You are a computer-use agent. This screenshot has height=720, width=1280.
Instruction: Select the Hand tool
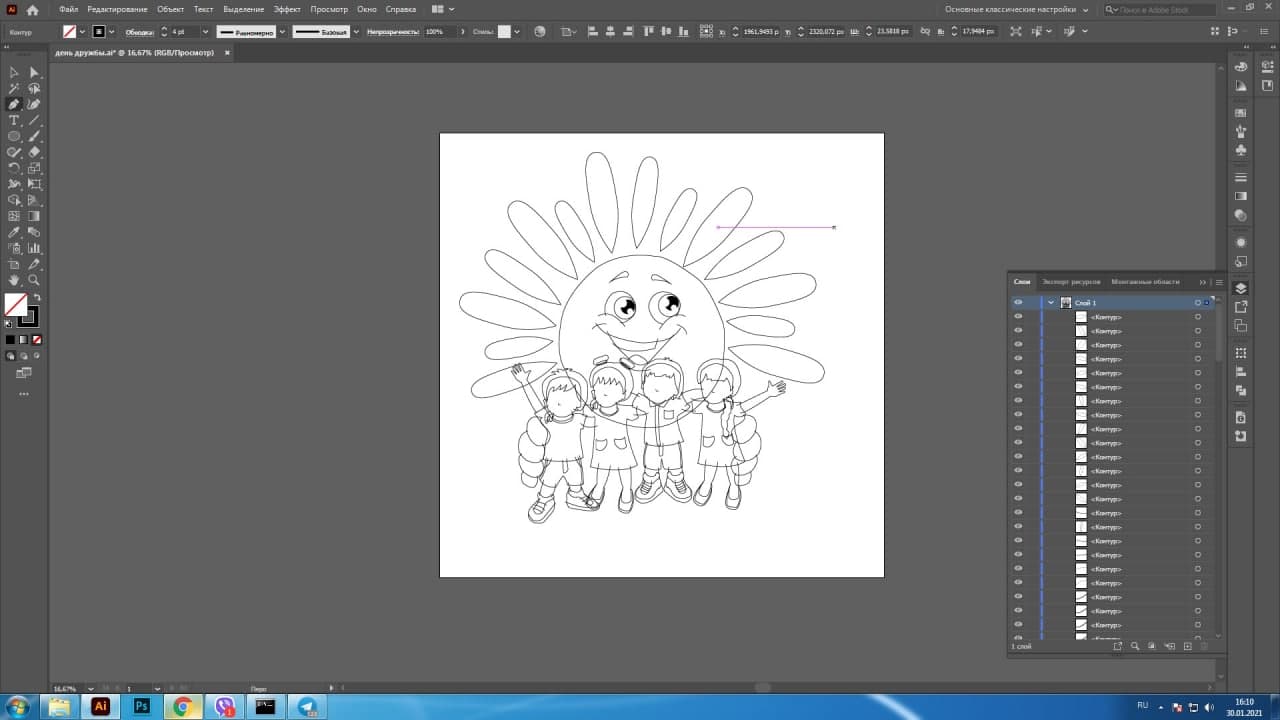click(x=14, y=280)
